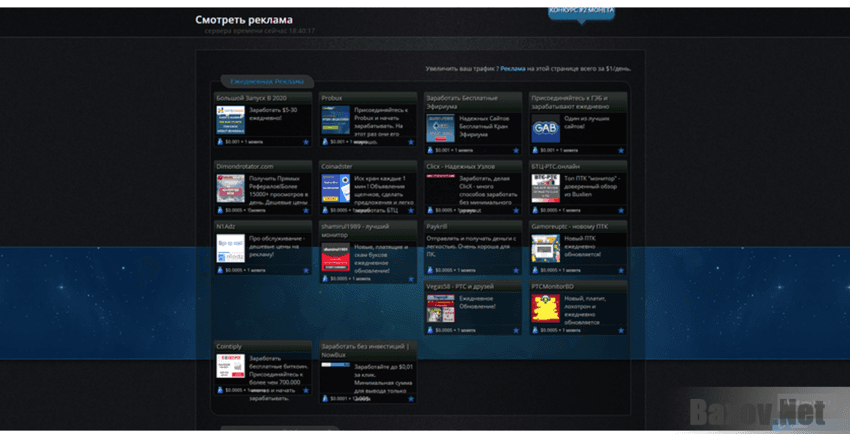Click the star icon on Probux ad
Screen dimensions: 850x434
411,150
